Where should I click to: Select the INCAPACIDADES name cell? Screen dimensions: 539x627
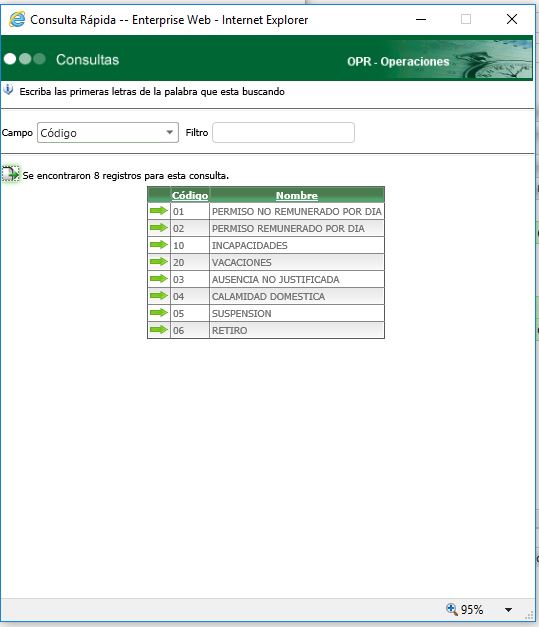coord(297,245)
